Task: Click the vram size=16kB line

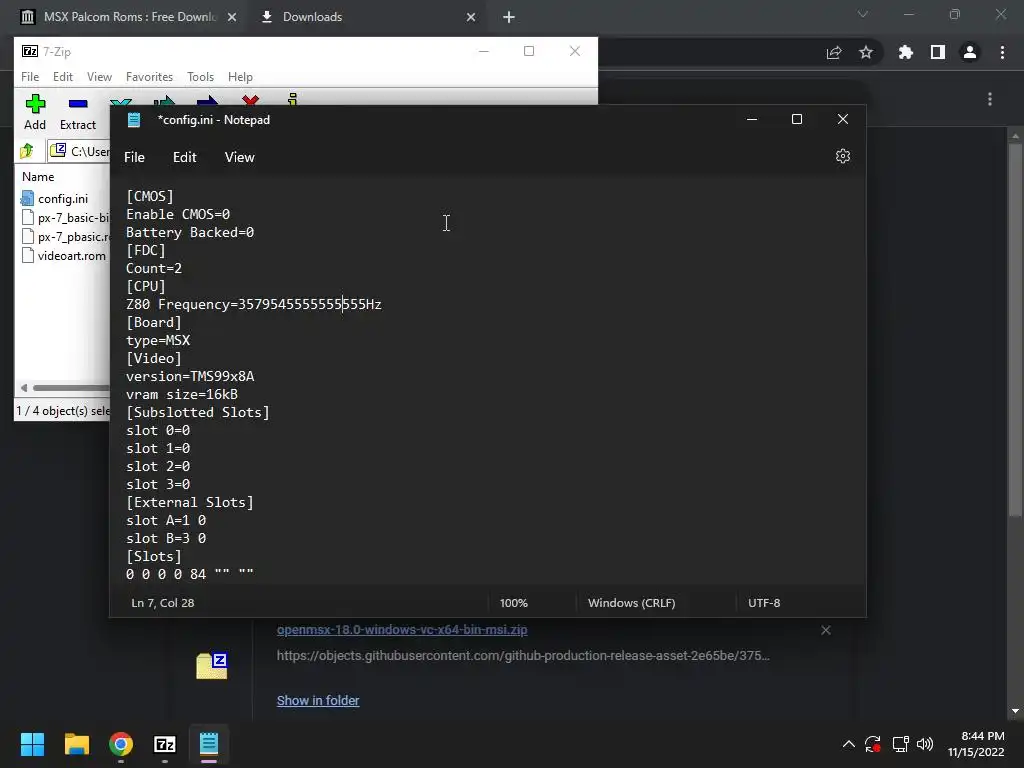Action: (182, 394)
